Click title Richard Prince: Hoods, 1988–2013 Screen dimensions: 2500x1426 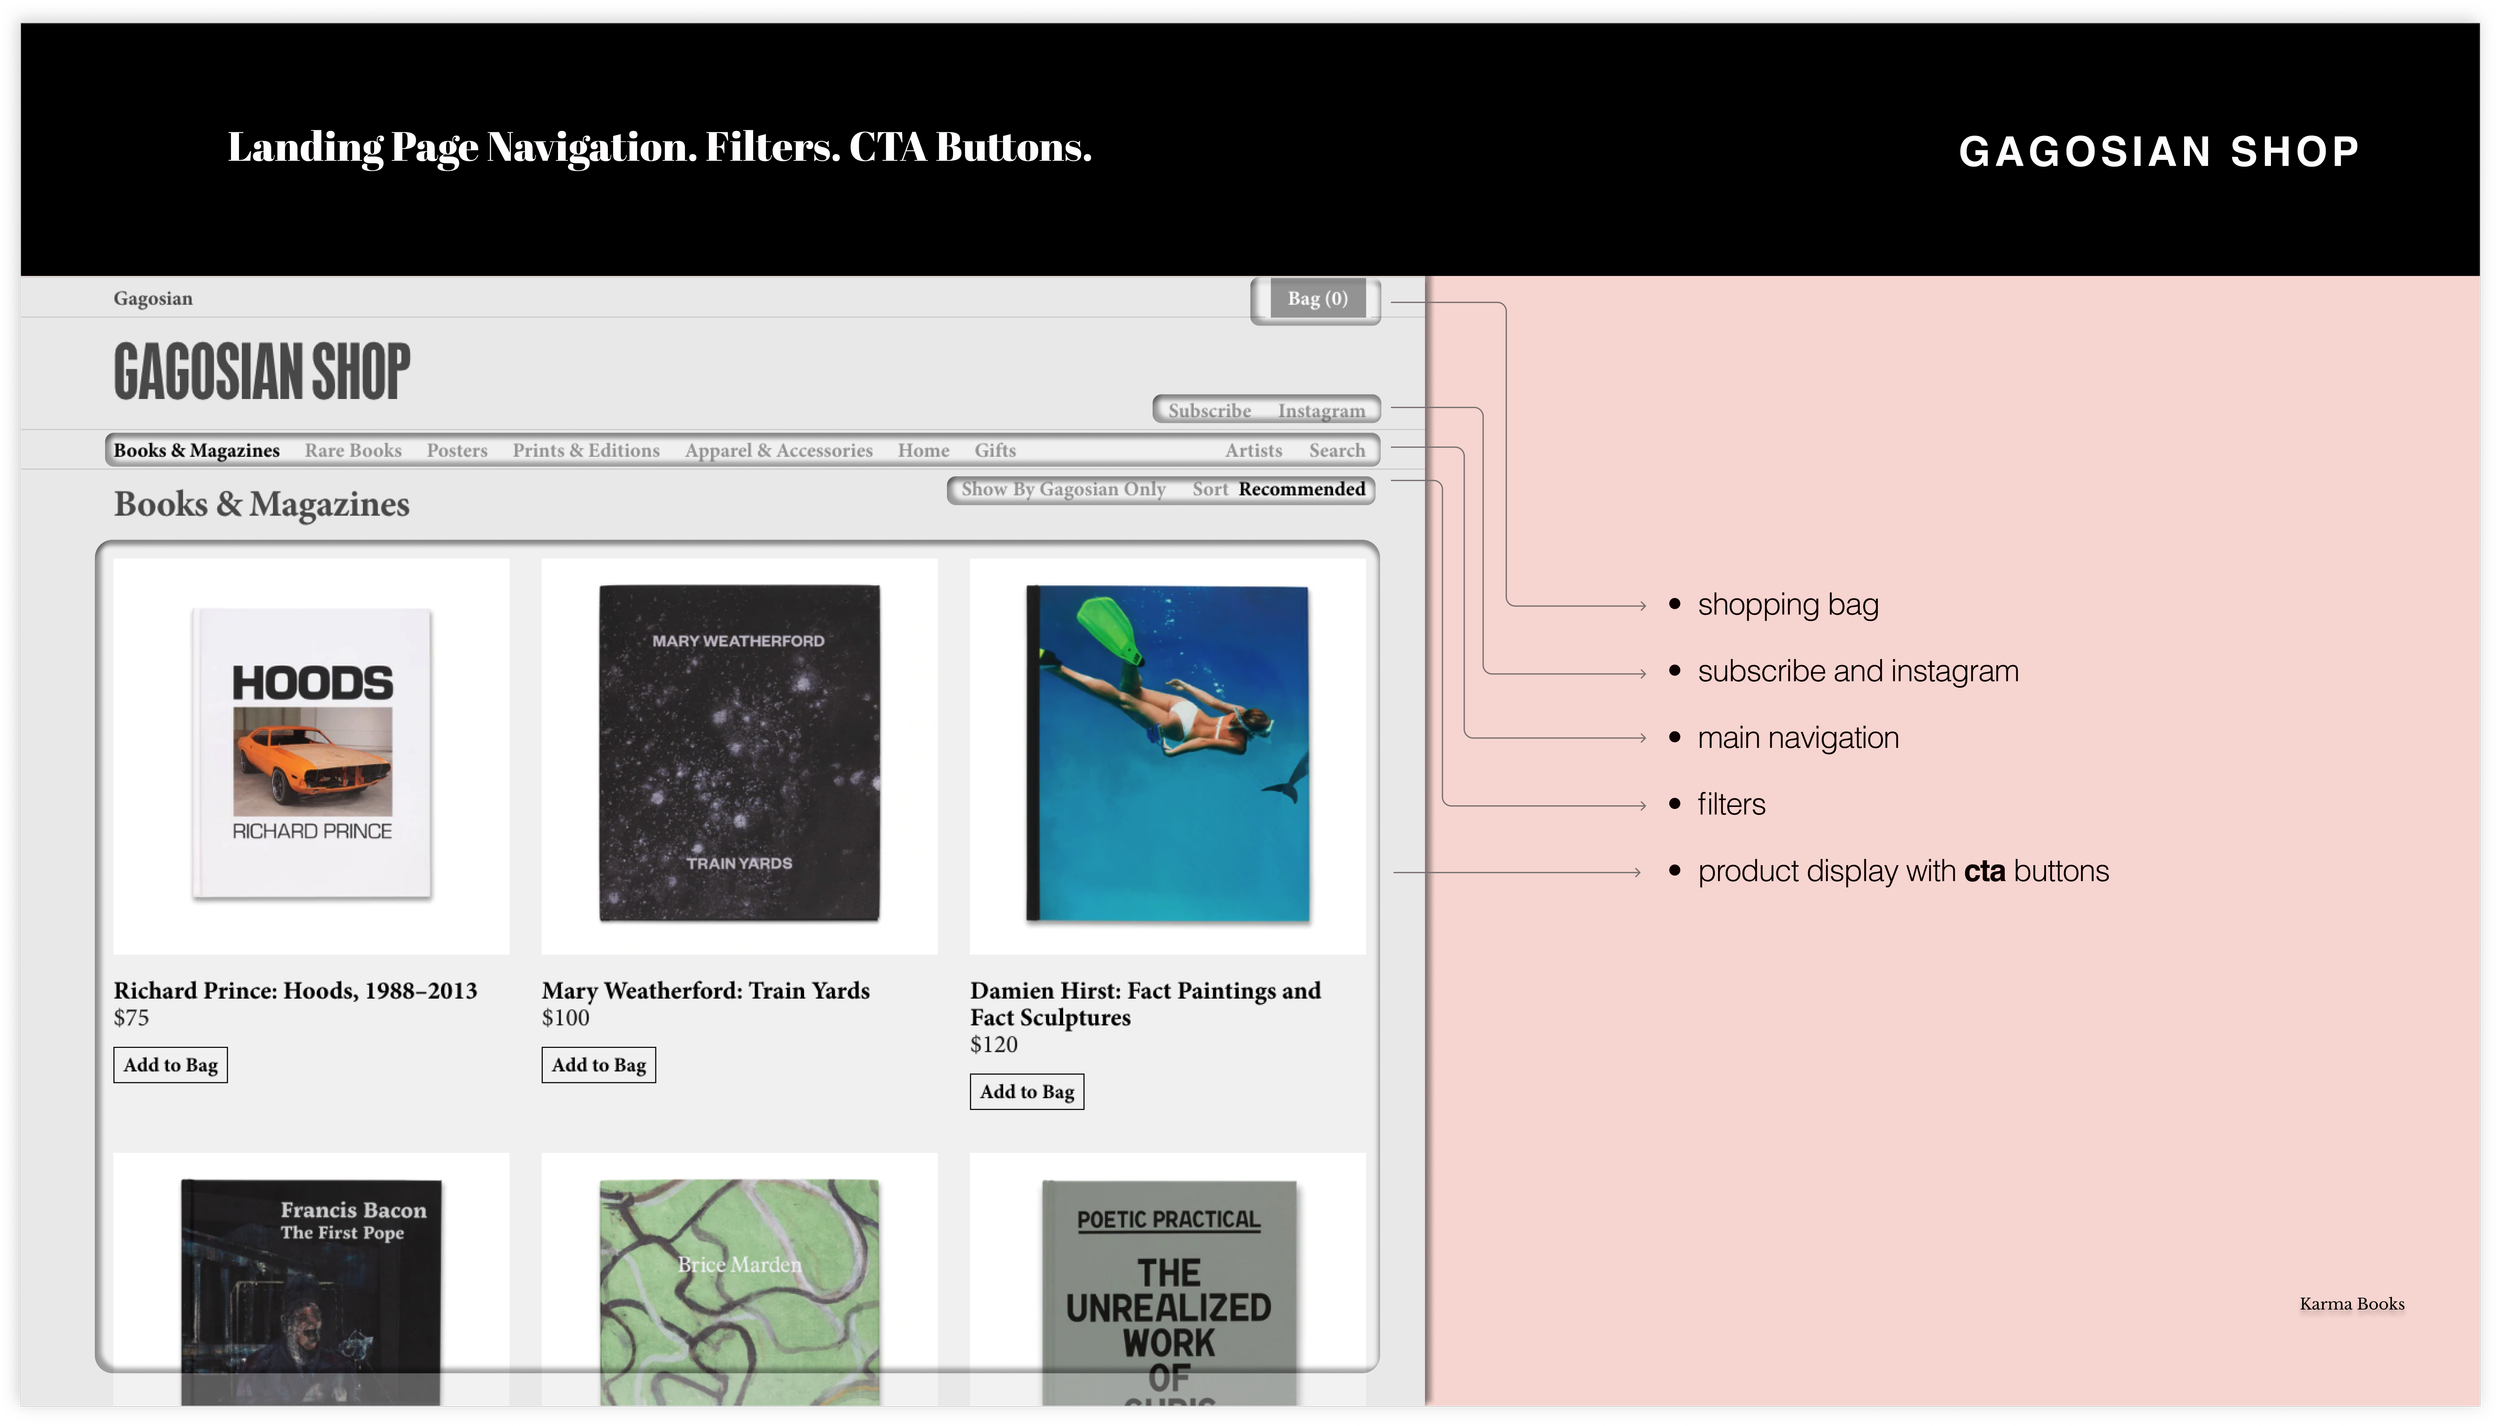click(x=295, y=991)
